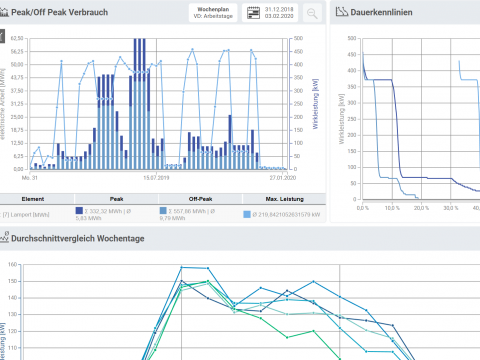The width and height of the screenshot is (480, 360).
Task: Click the Peak/Off Peak Verbrauch title
Action: tap(60, 12)
